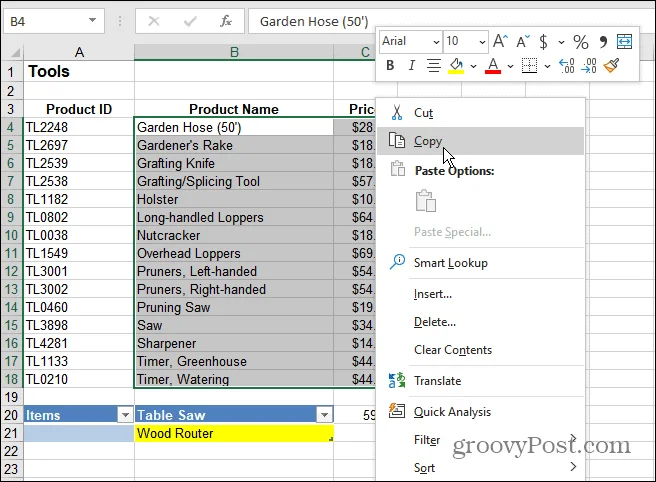Image resolution: width=656 pixels, height=482 pixels.
Task: Click the Tools title cell
Action: (x=79, y=72)
